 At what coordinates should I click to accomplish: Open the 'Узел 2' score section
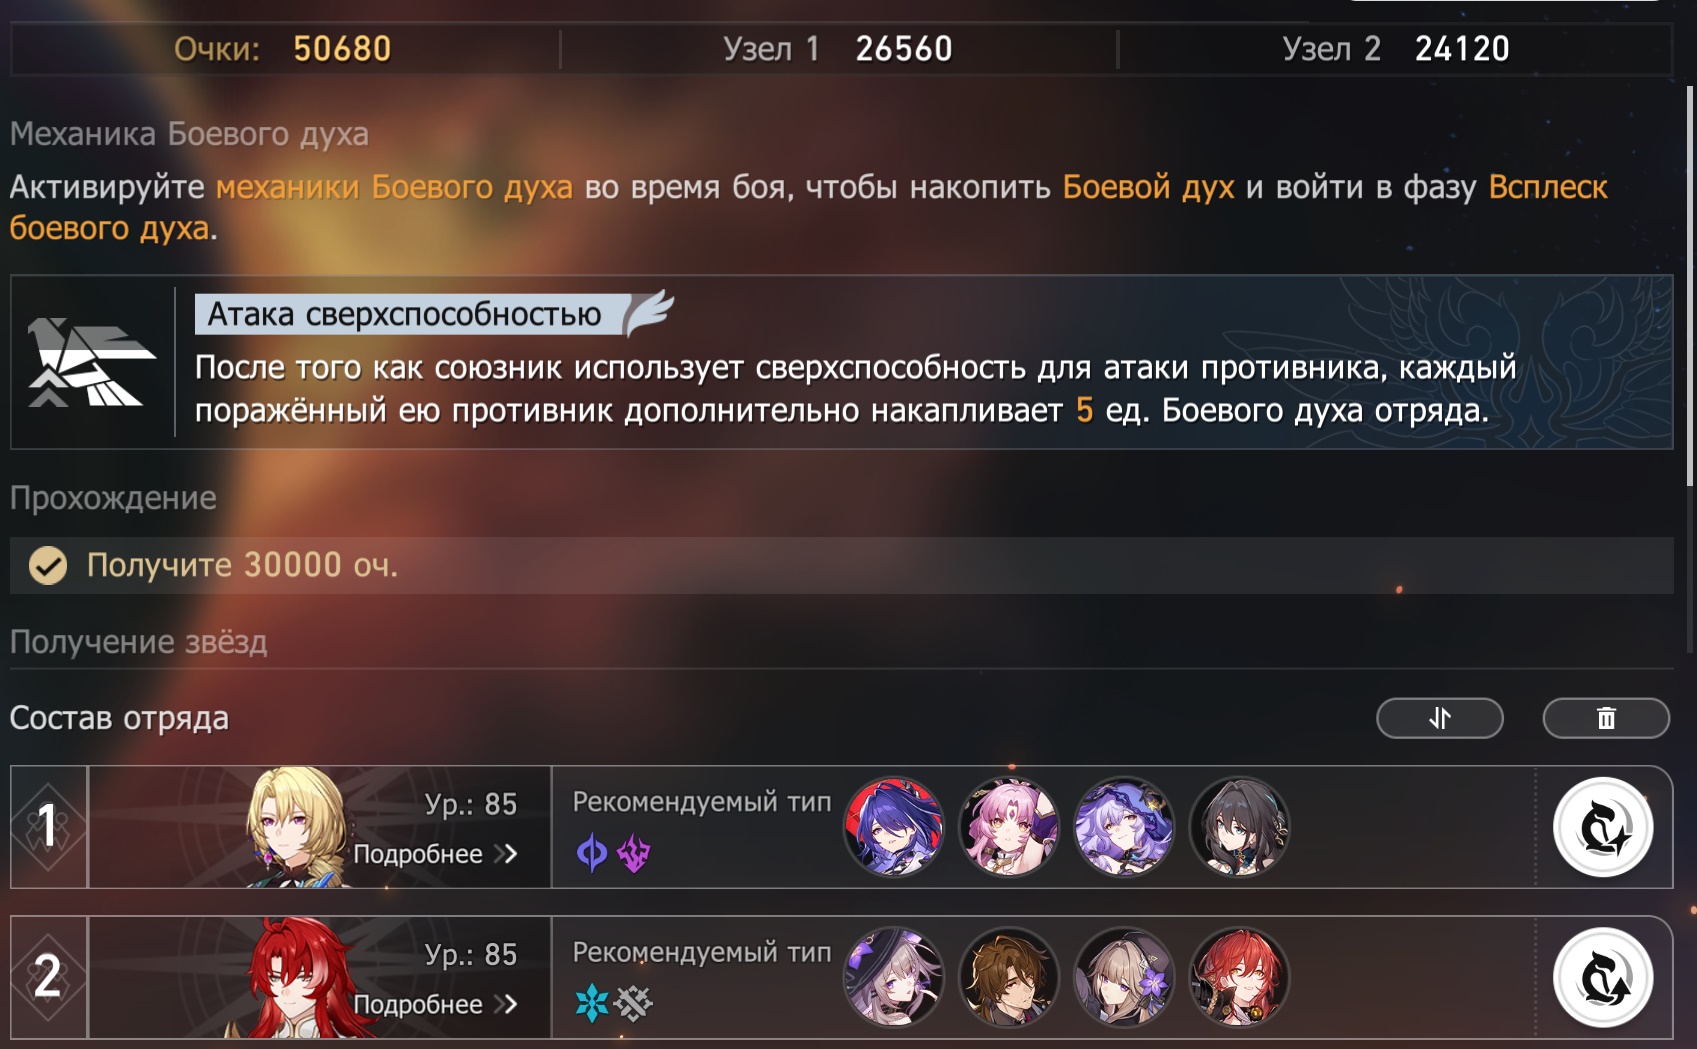(1396, 48)
